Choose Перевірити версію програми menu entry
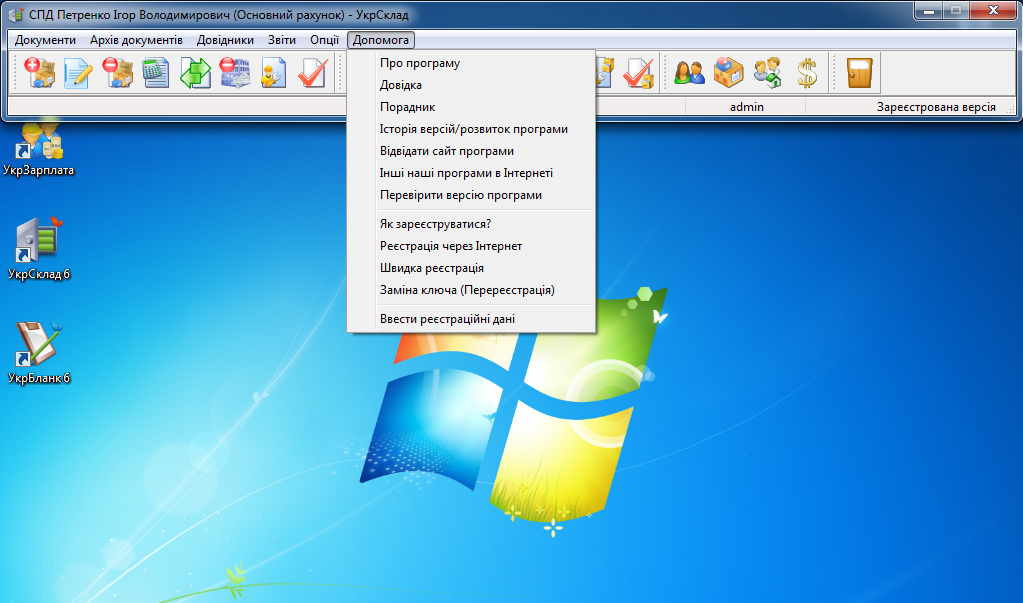This screenshot has width=1023, height=603. (461, 195)
